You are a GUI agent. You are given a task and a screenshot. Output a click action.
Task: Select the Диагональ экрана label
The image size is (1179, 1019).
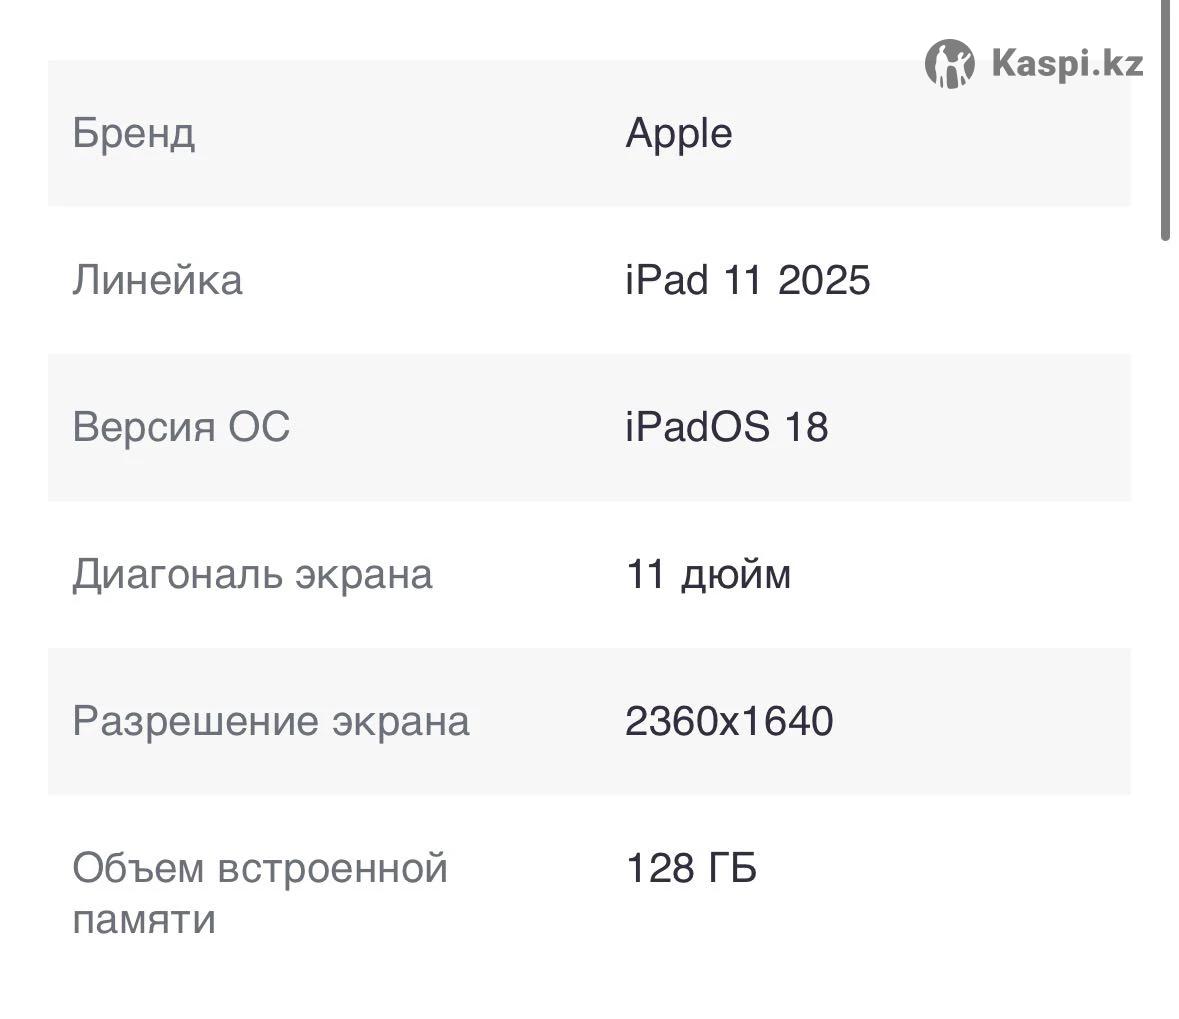tap(252, 574)
